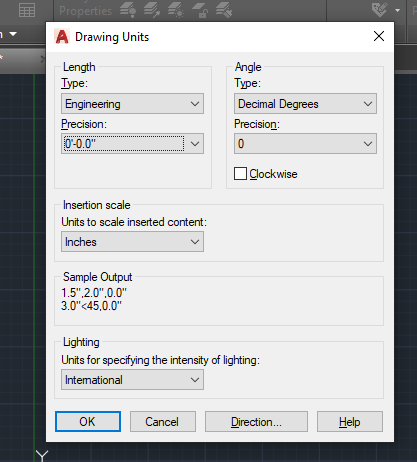Screen dimensions: 417x462
Task: Click the layer freeze icon with sun
Action: (176, 10)
